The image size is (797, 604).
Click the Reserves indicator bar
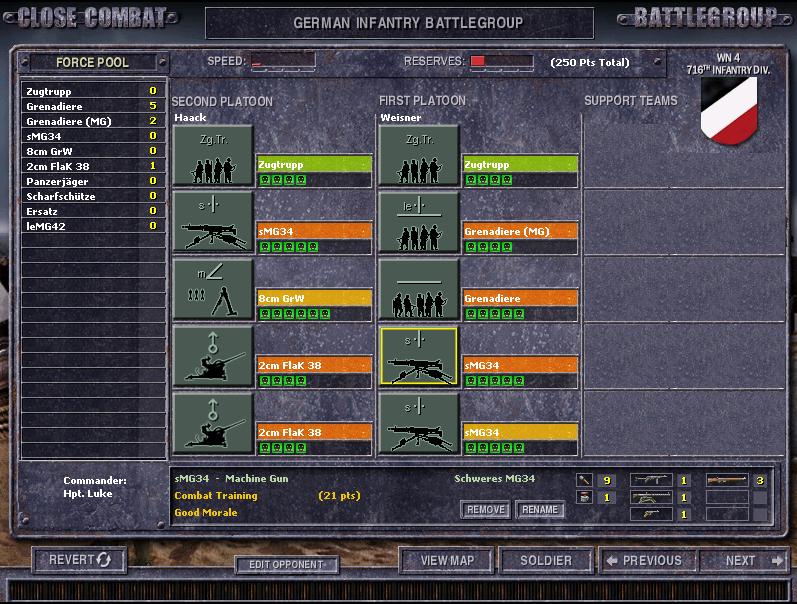pos(502,61)
